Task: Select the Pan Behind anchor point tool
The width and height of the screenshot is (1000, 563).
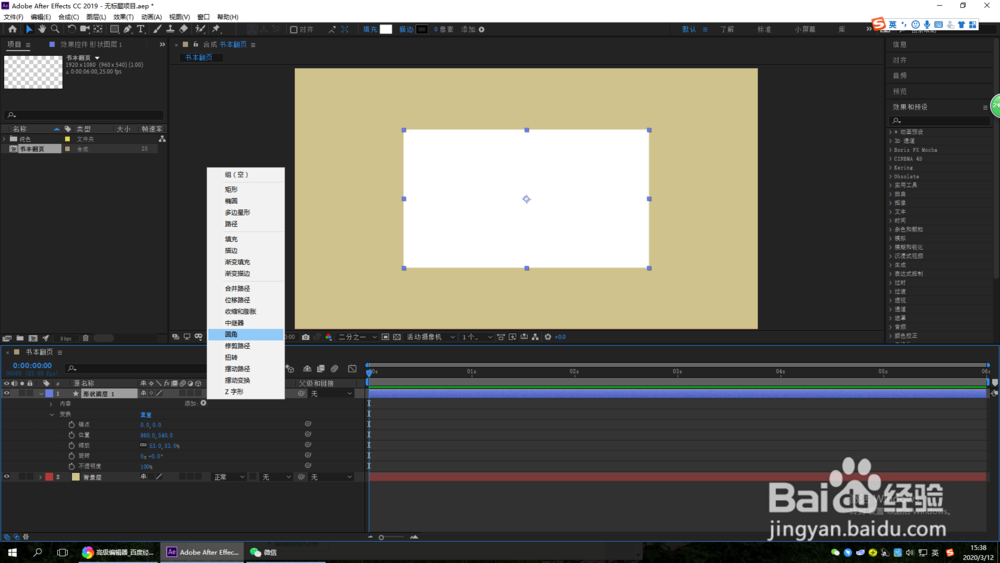Action: [98, 29]
